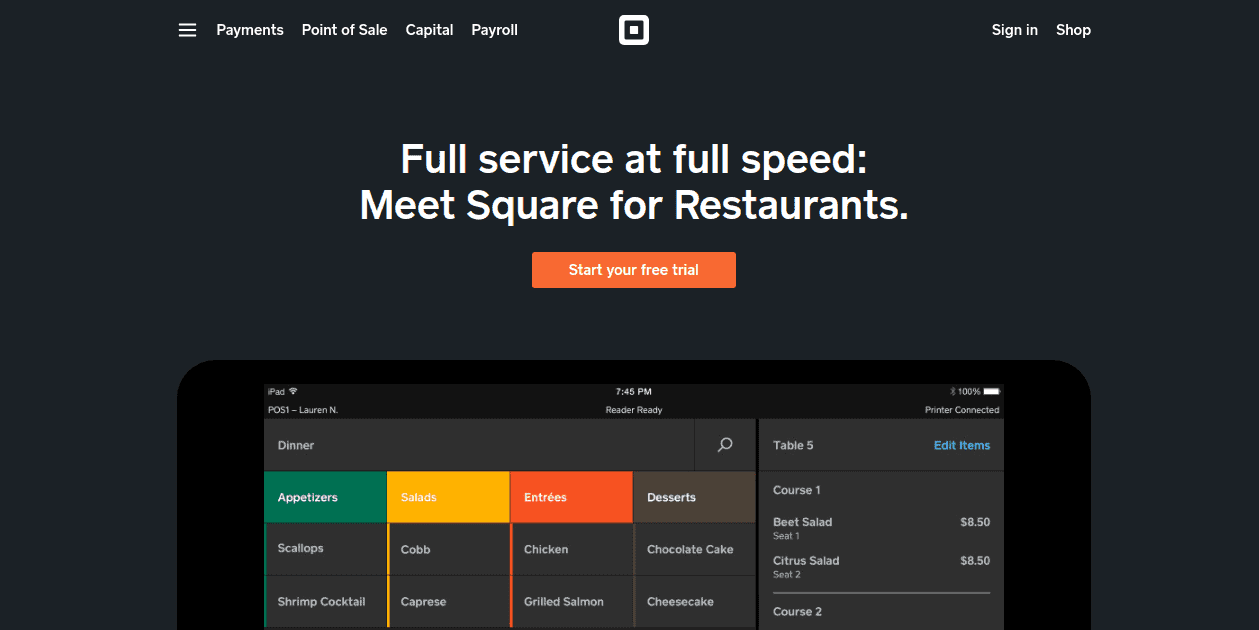The height and width of the screenshot is (630, 1259).
Task: Click Edit Items for Table 5
Action: [962, 445]
